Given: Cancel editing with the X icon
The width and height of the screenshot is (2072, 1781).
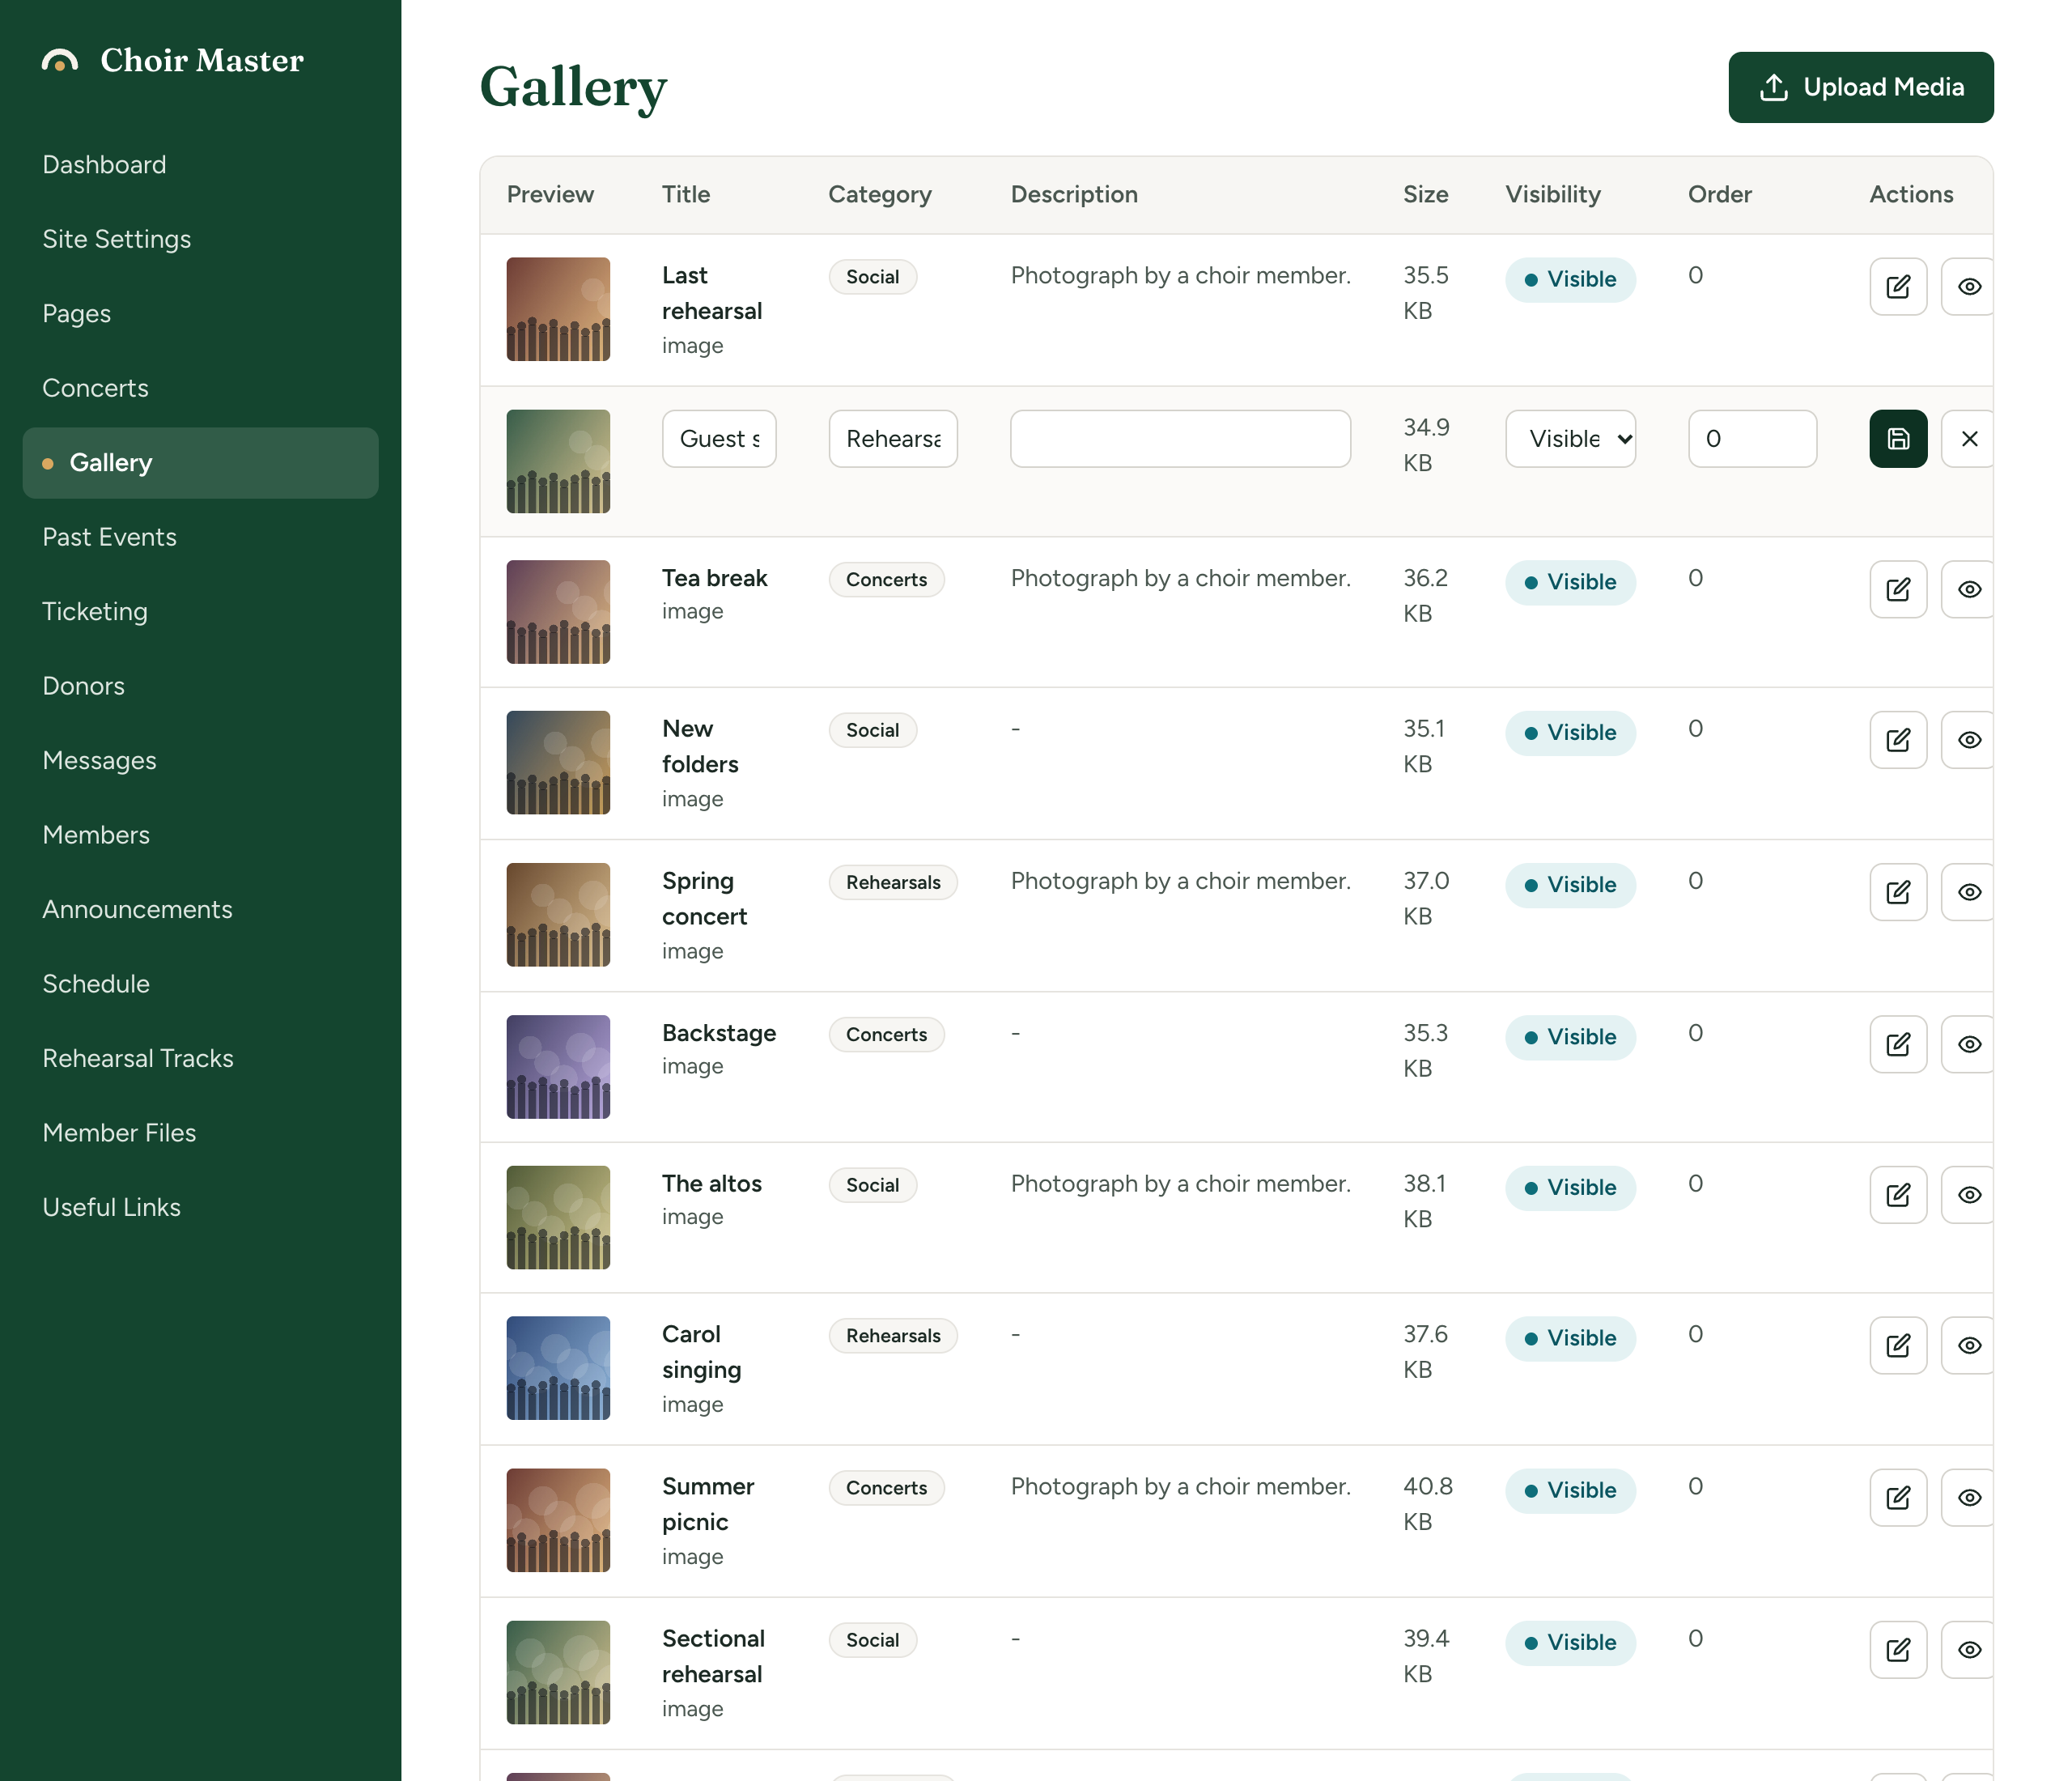Looking at the screenshot, I should pos(1967,439).
